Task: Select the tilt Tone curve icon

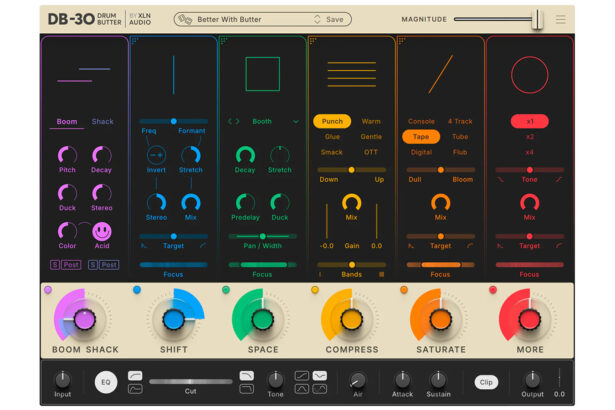Action: (x=302, y=375)
